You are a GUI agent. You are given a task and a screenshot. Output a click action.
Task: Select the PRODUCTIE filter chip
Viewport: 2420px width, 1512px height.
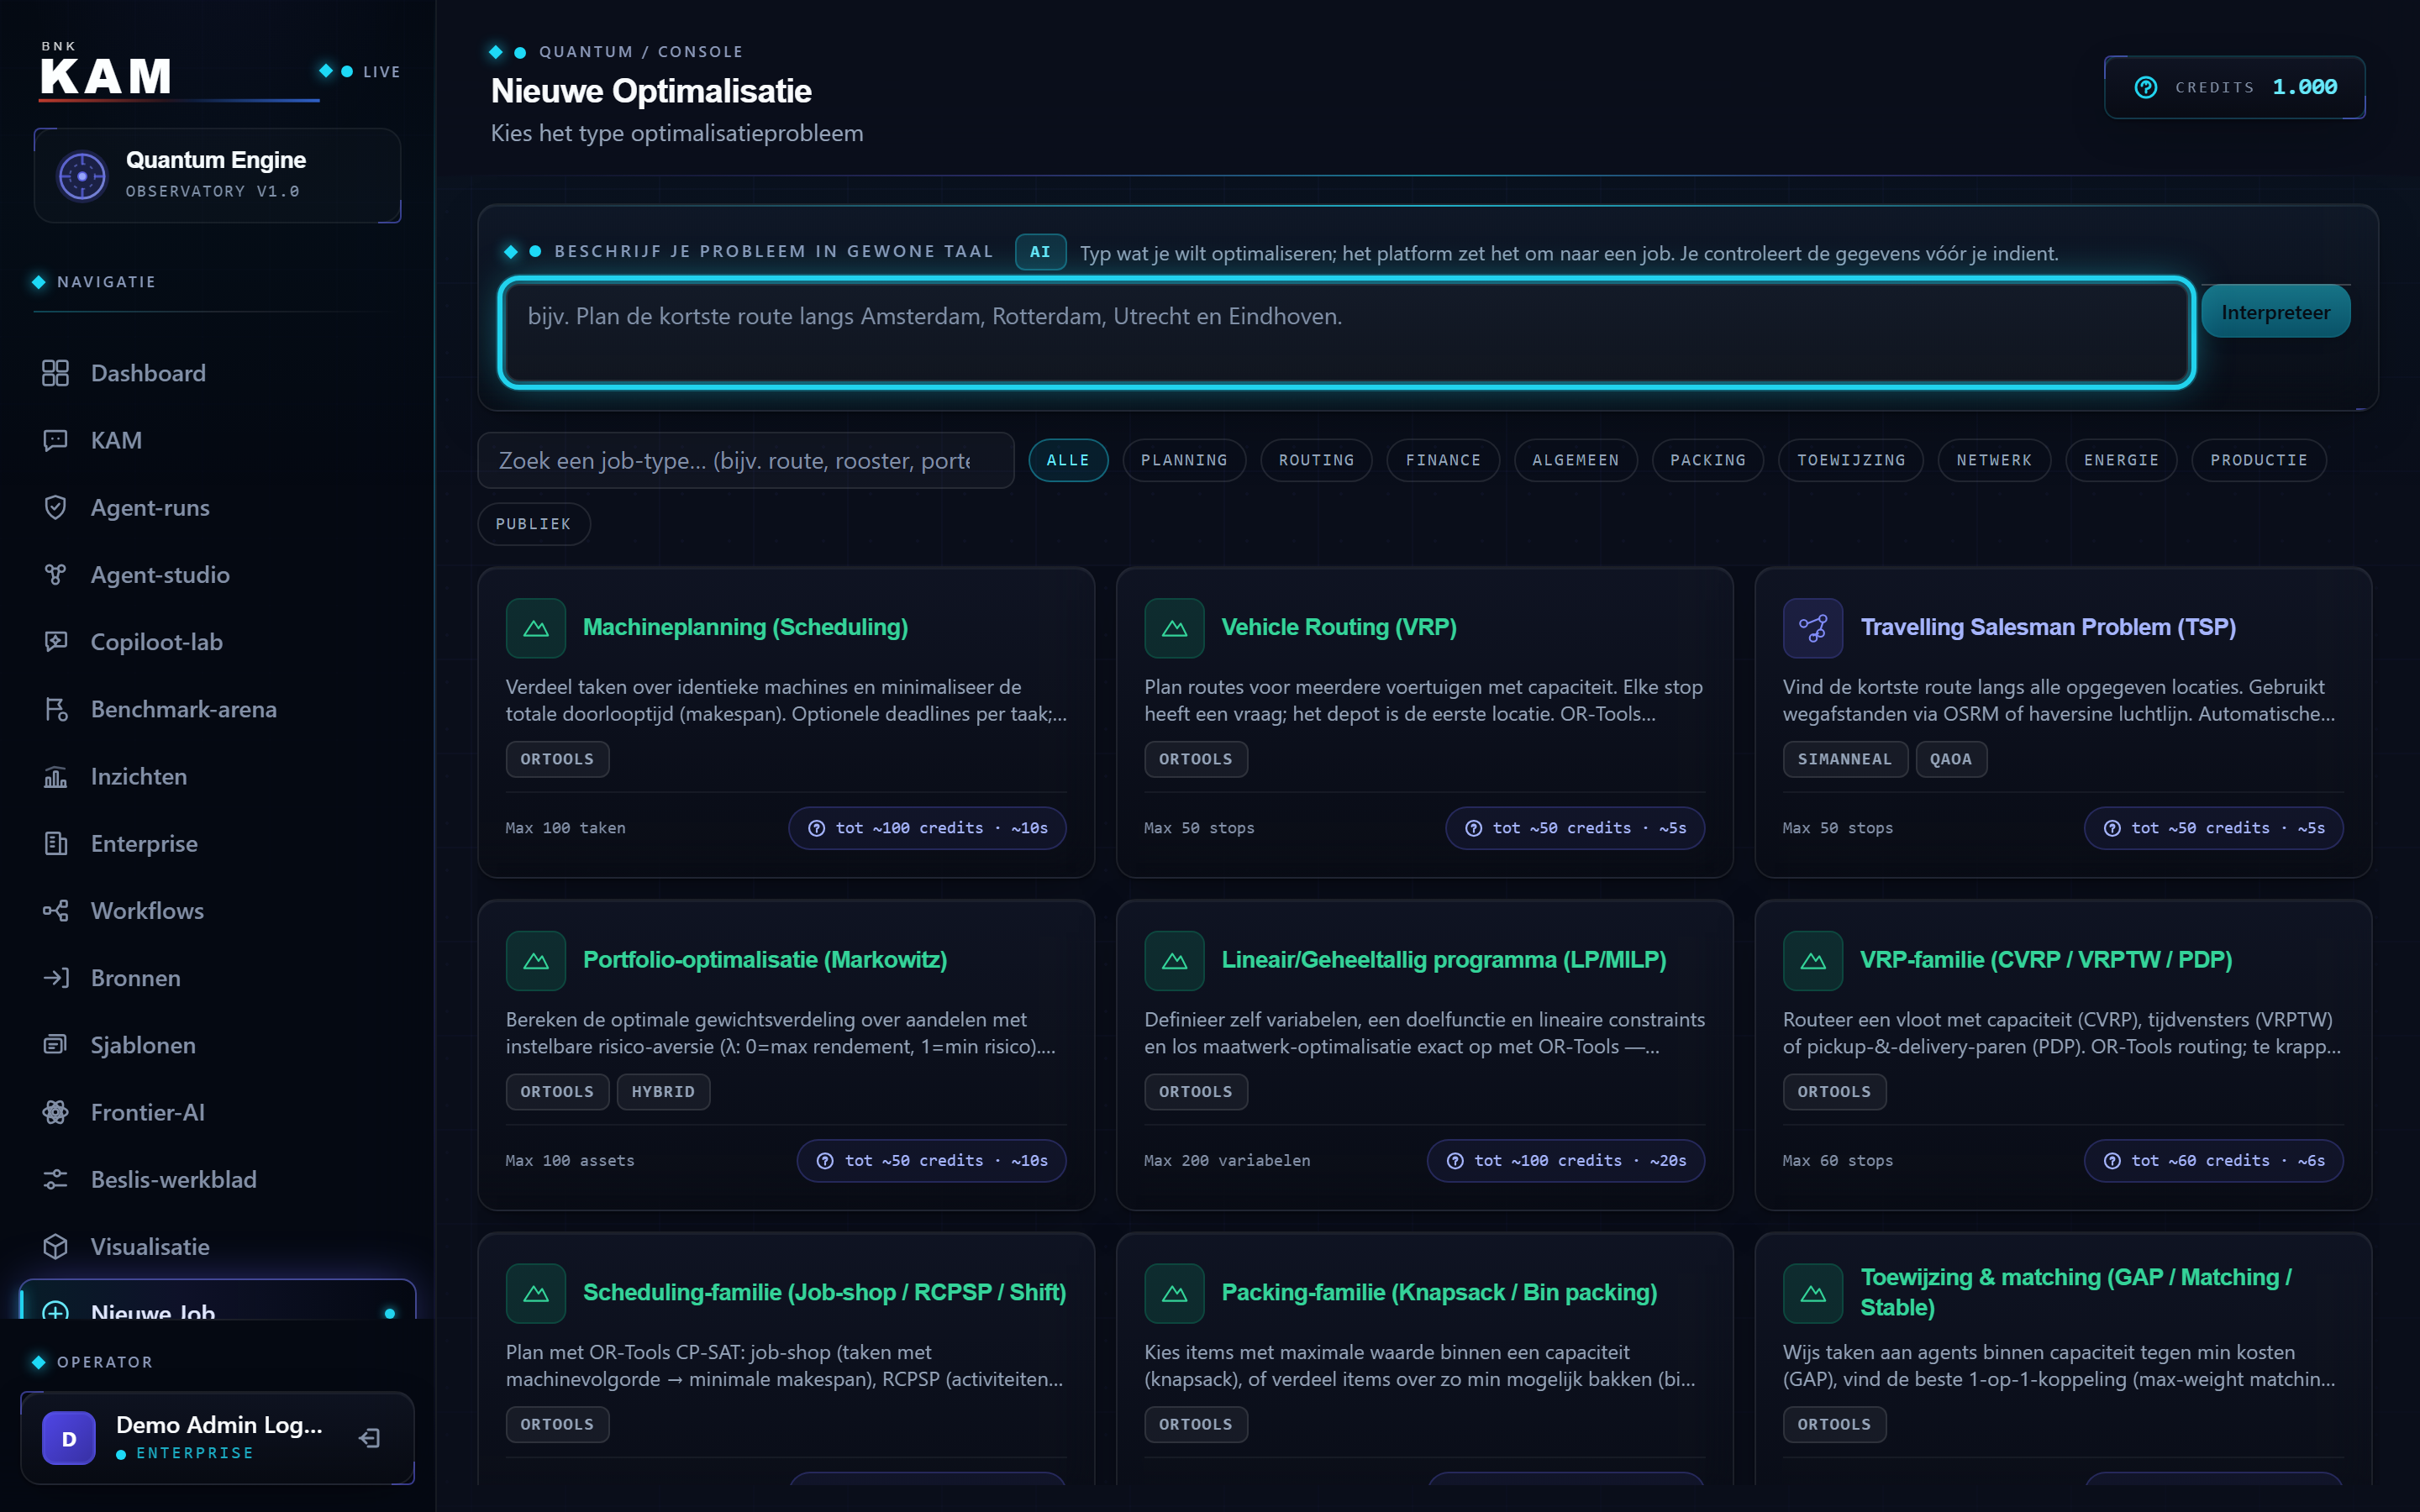pos(2259,460)
